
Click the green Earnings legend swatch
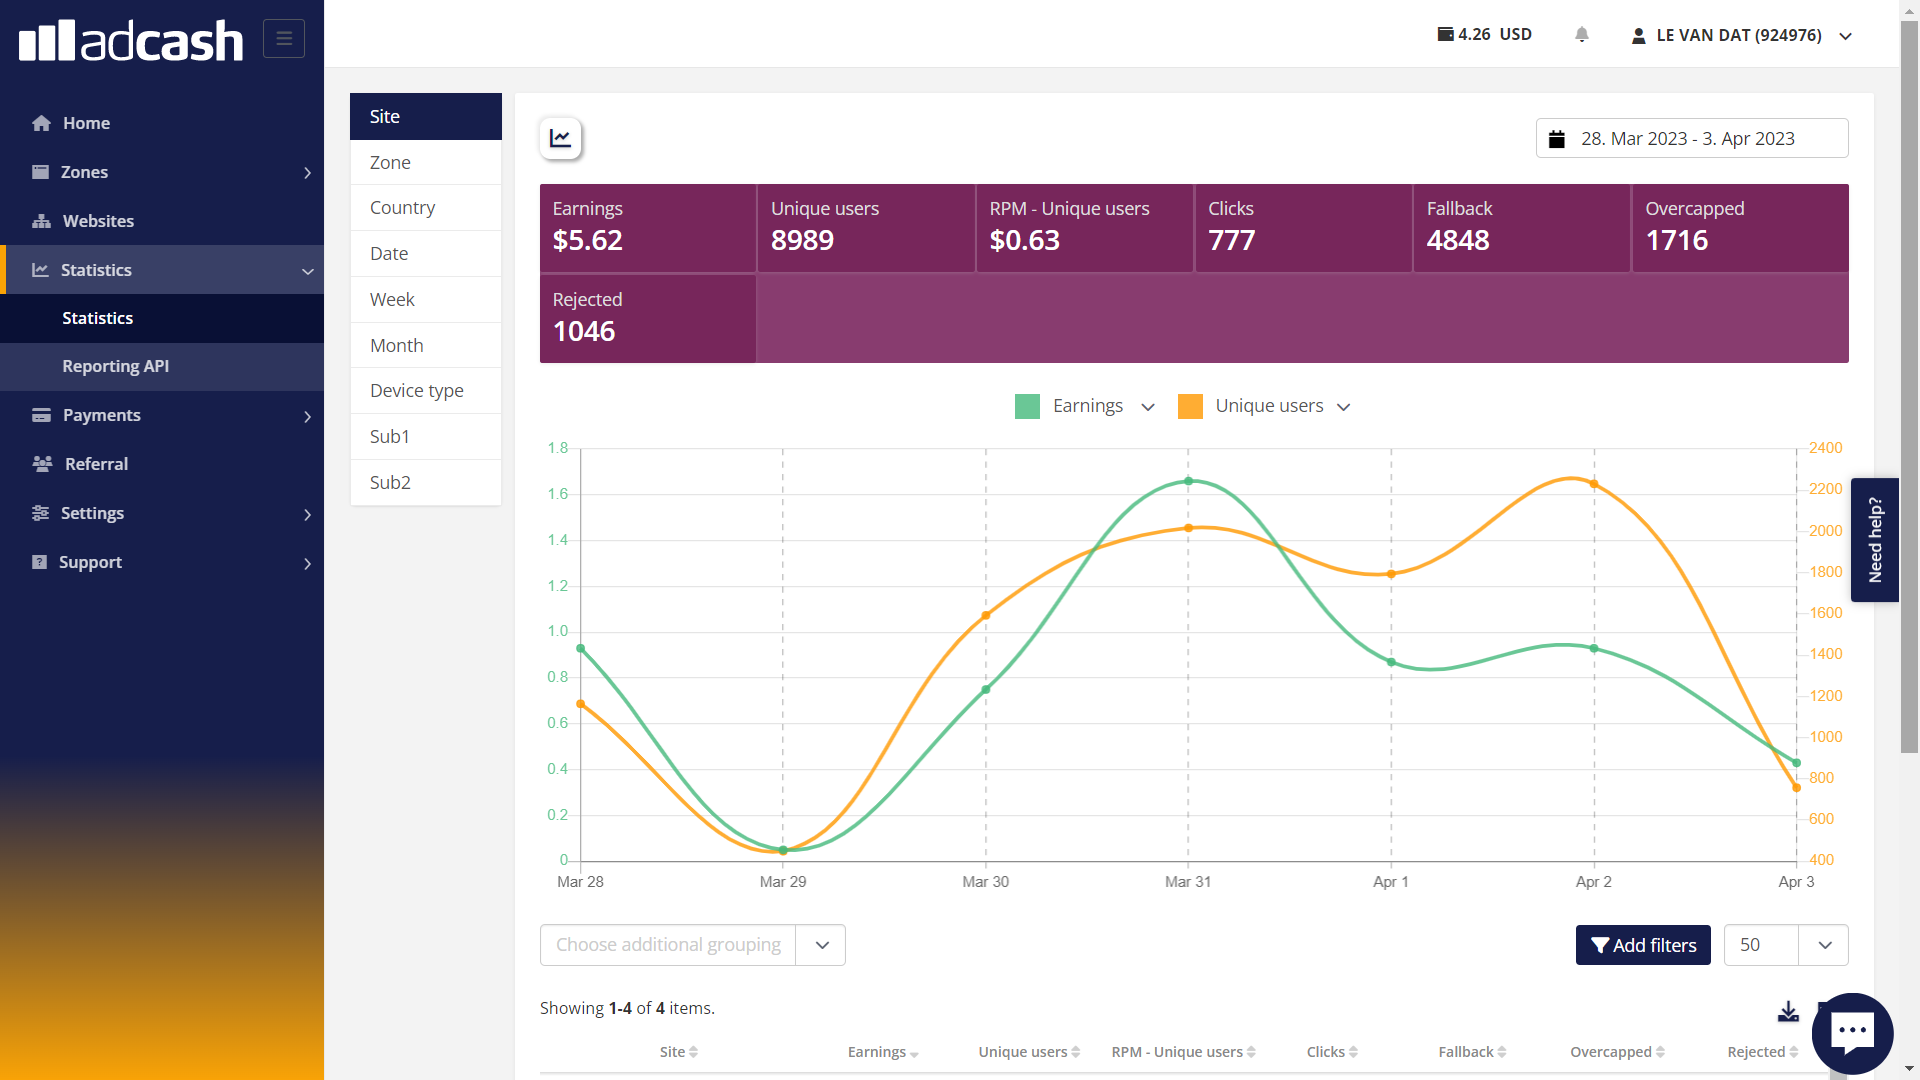coord(1027,406)
